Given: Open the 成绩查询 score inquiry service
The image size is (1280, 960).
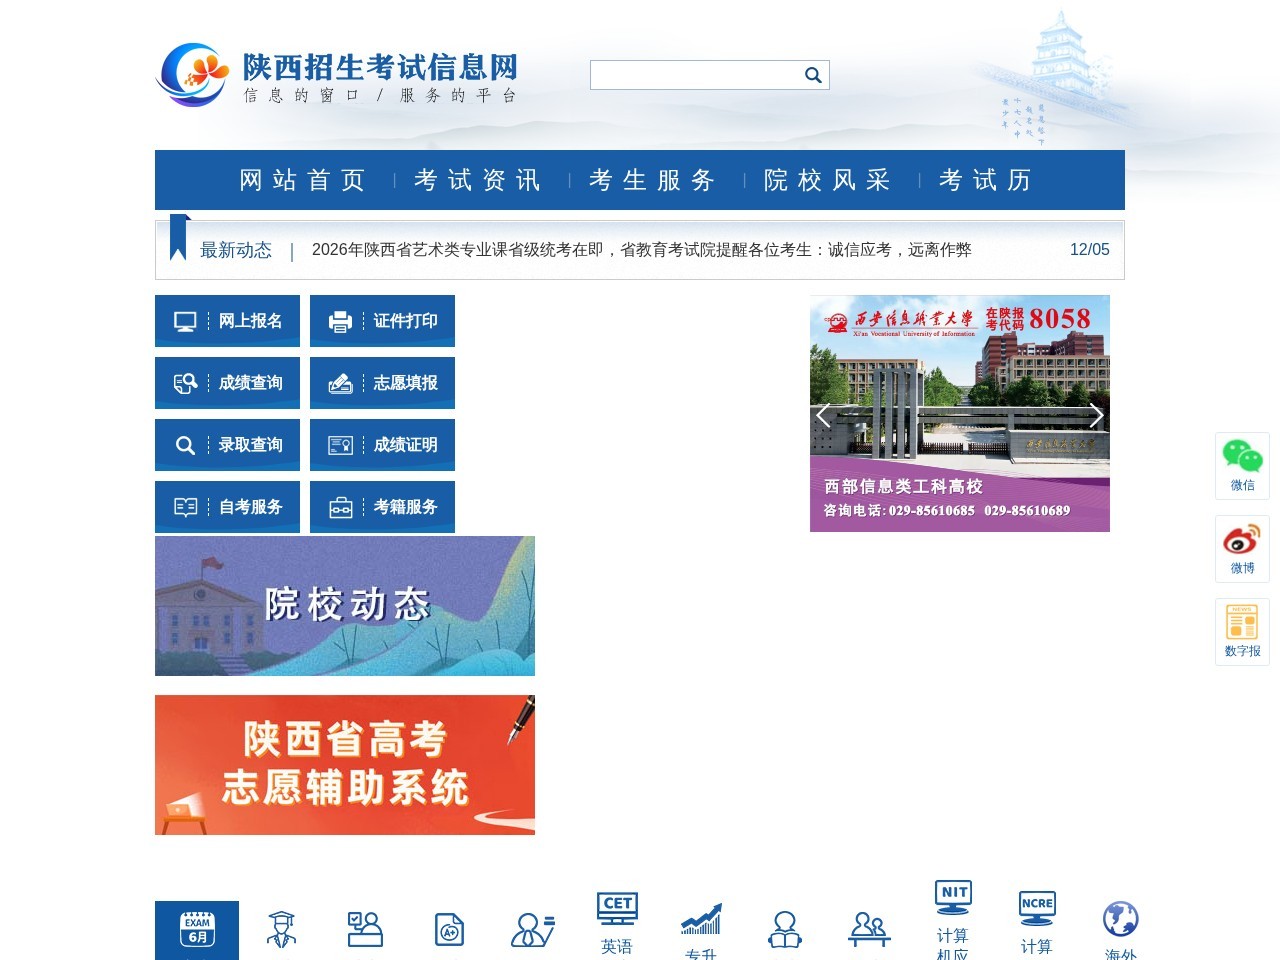Looking at the screenshot, I should coord(227,382).
